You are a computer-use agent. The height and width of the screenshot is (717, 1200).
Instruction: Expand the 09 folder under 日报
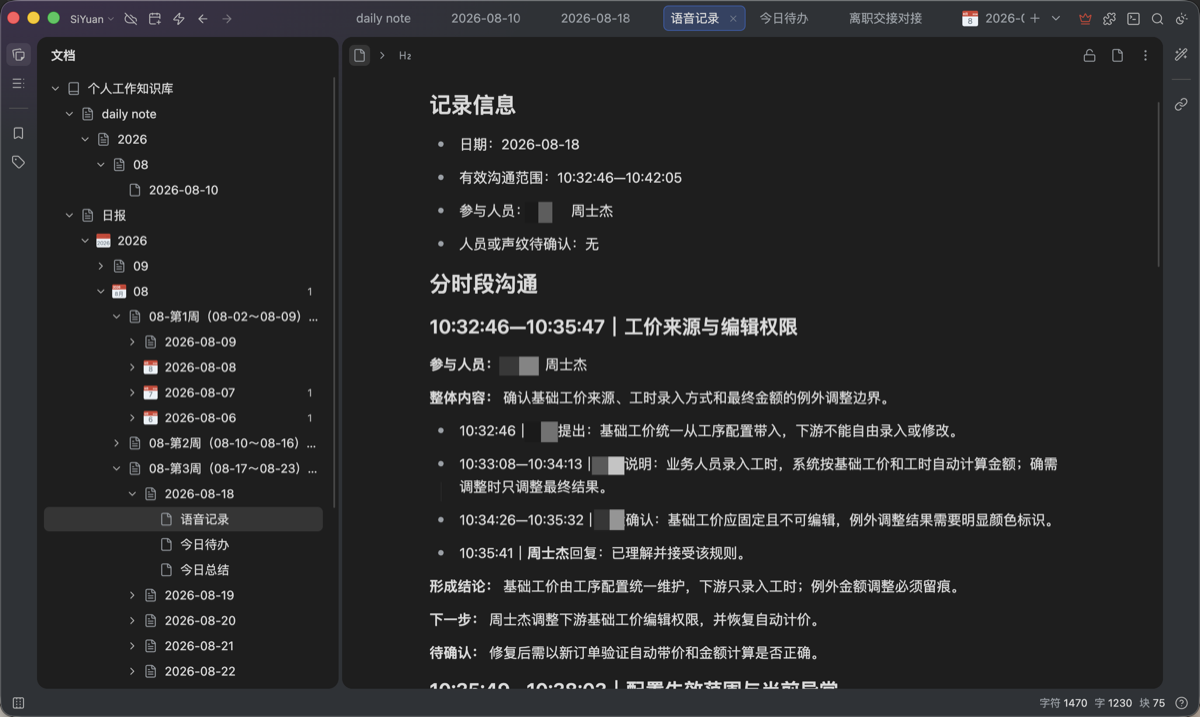click(x=101, y=266)
